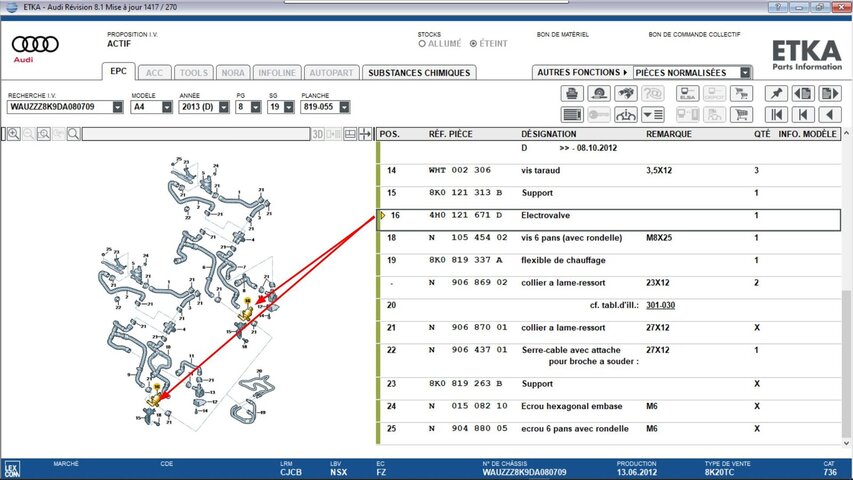
Task: Click BON DE MATÉRIEL label
Action: 563,34
